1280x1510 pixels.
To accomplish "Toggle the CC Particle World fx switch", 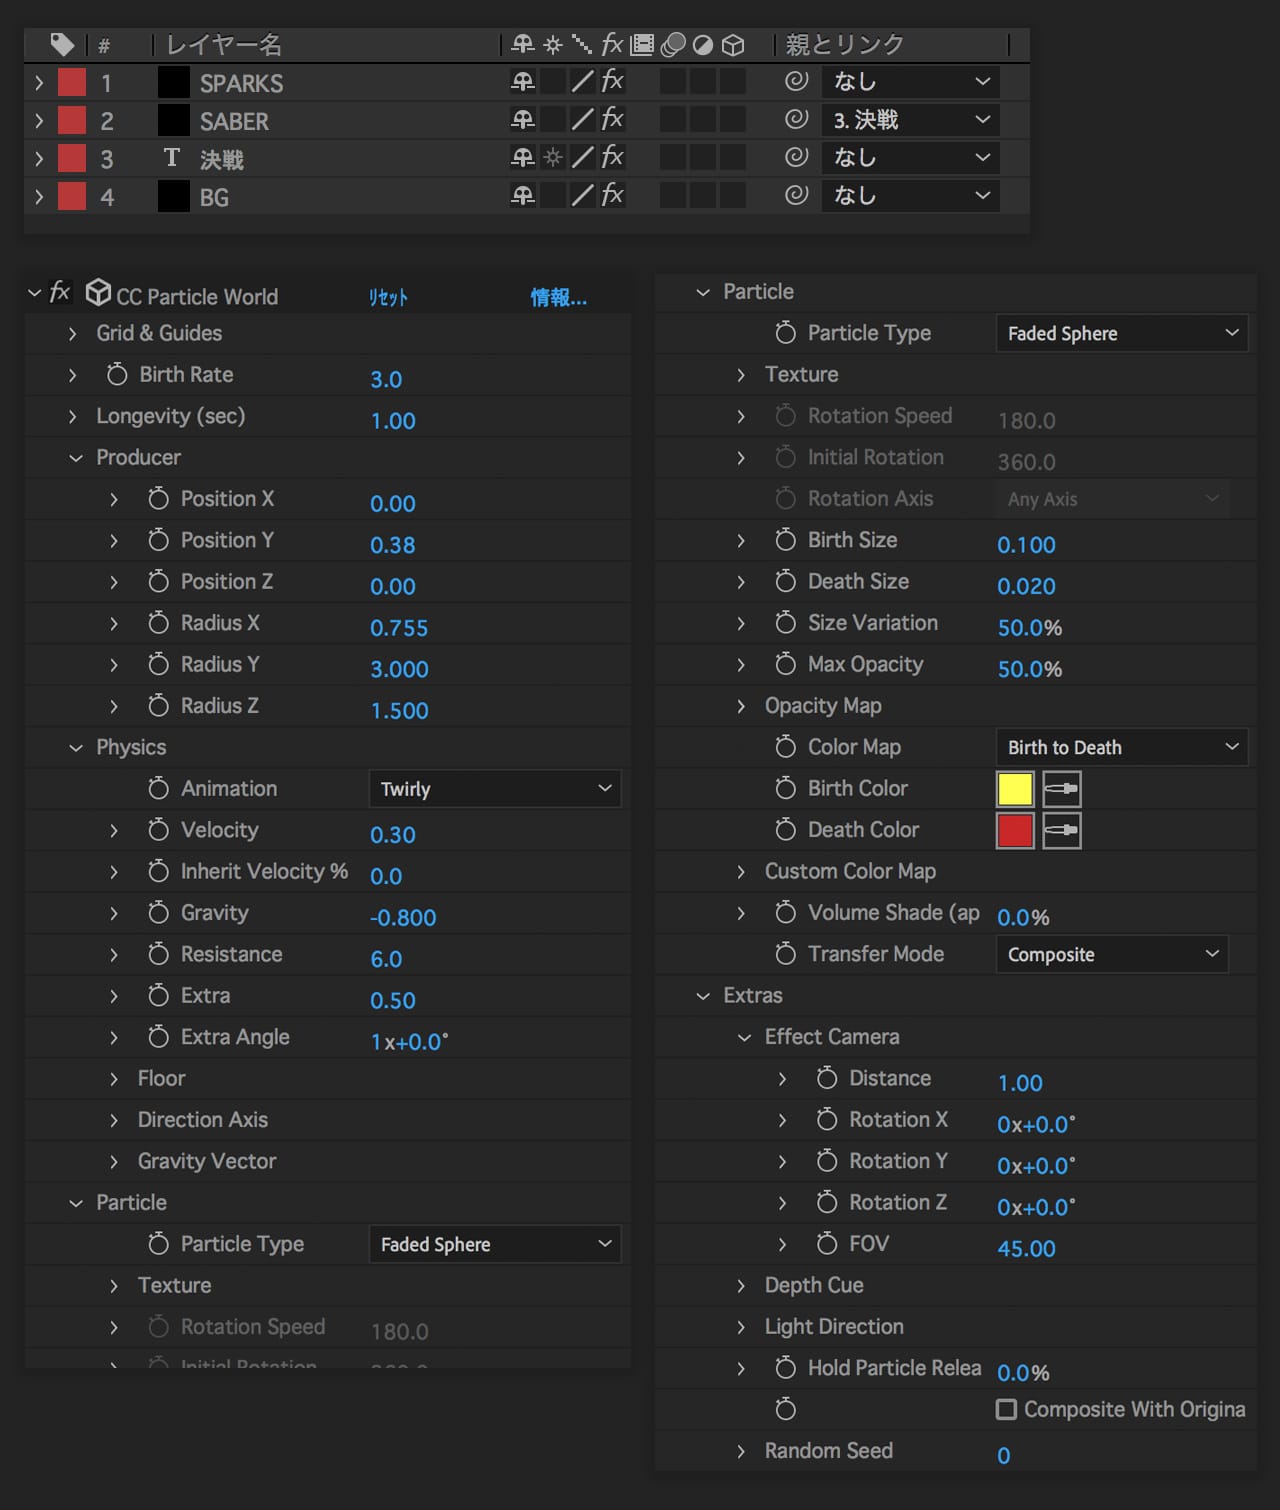I will click(60, 292).
